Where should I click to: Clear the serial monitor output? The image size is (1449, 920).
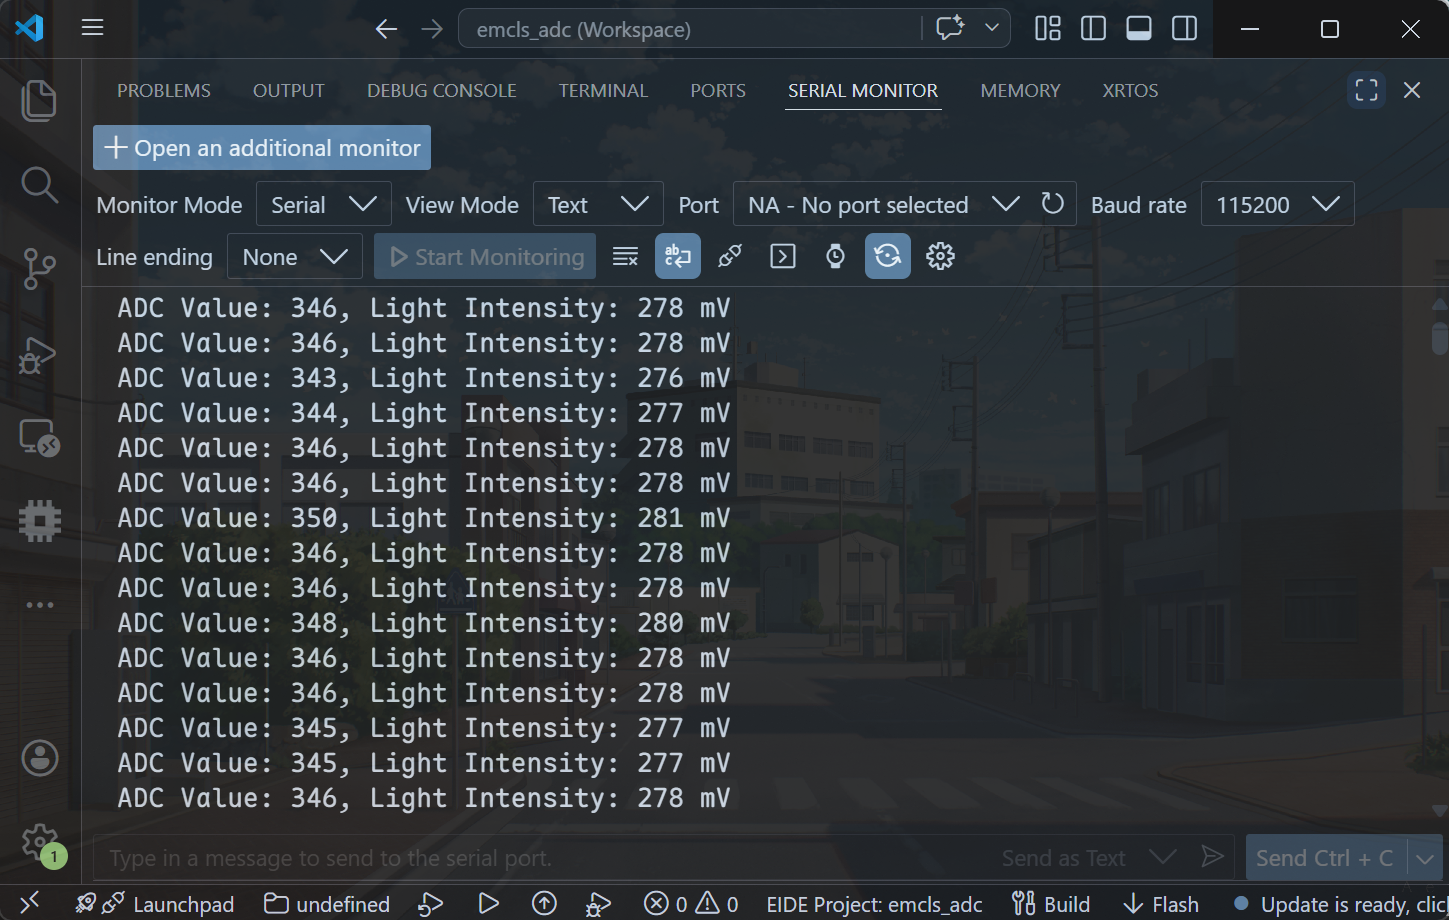pyautogui.click(x=625, y=257)
